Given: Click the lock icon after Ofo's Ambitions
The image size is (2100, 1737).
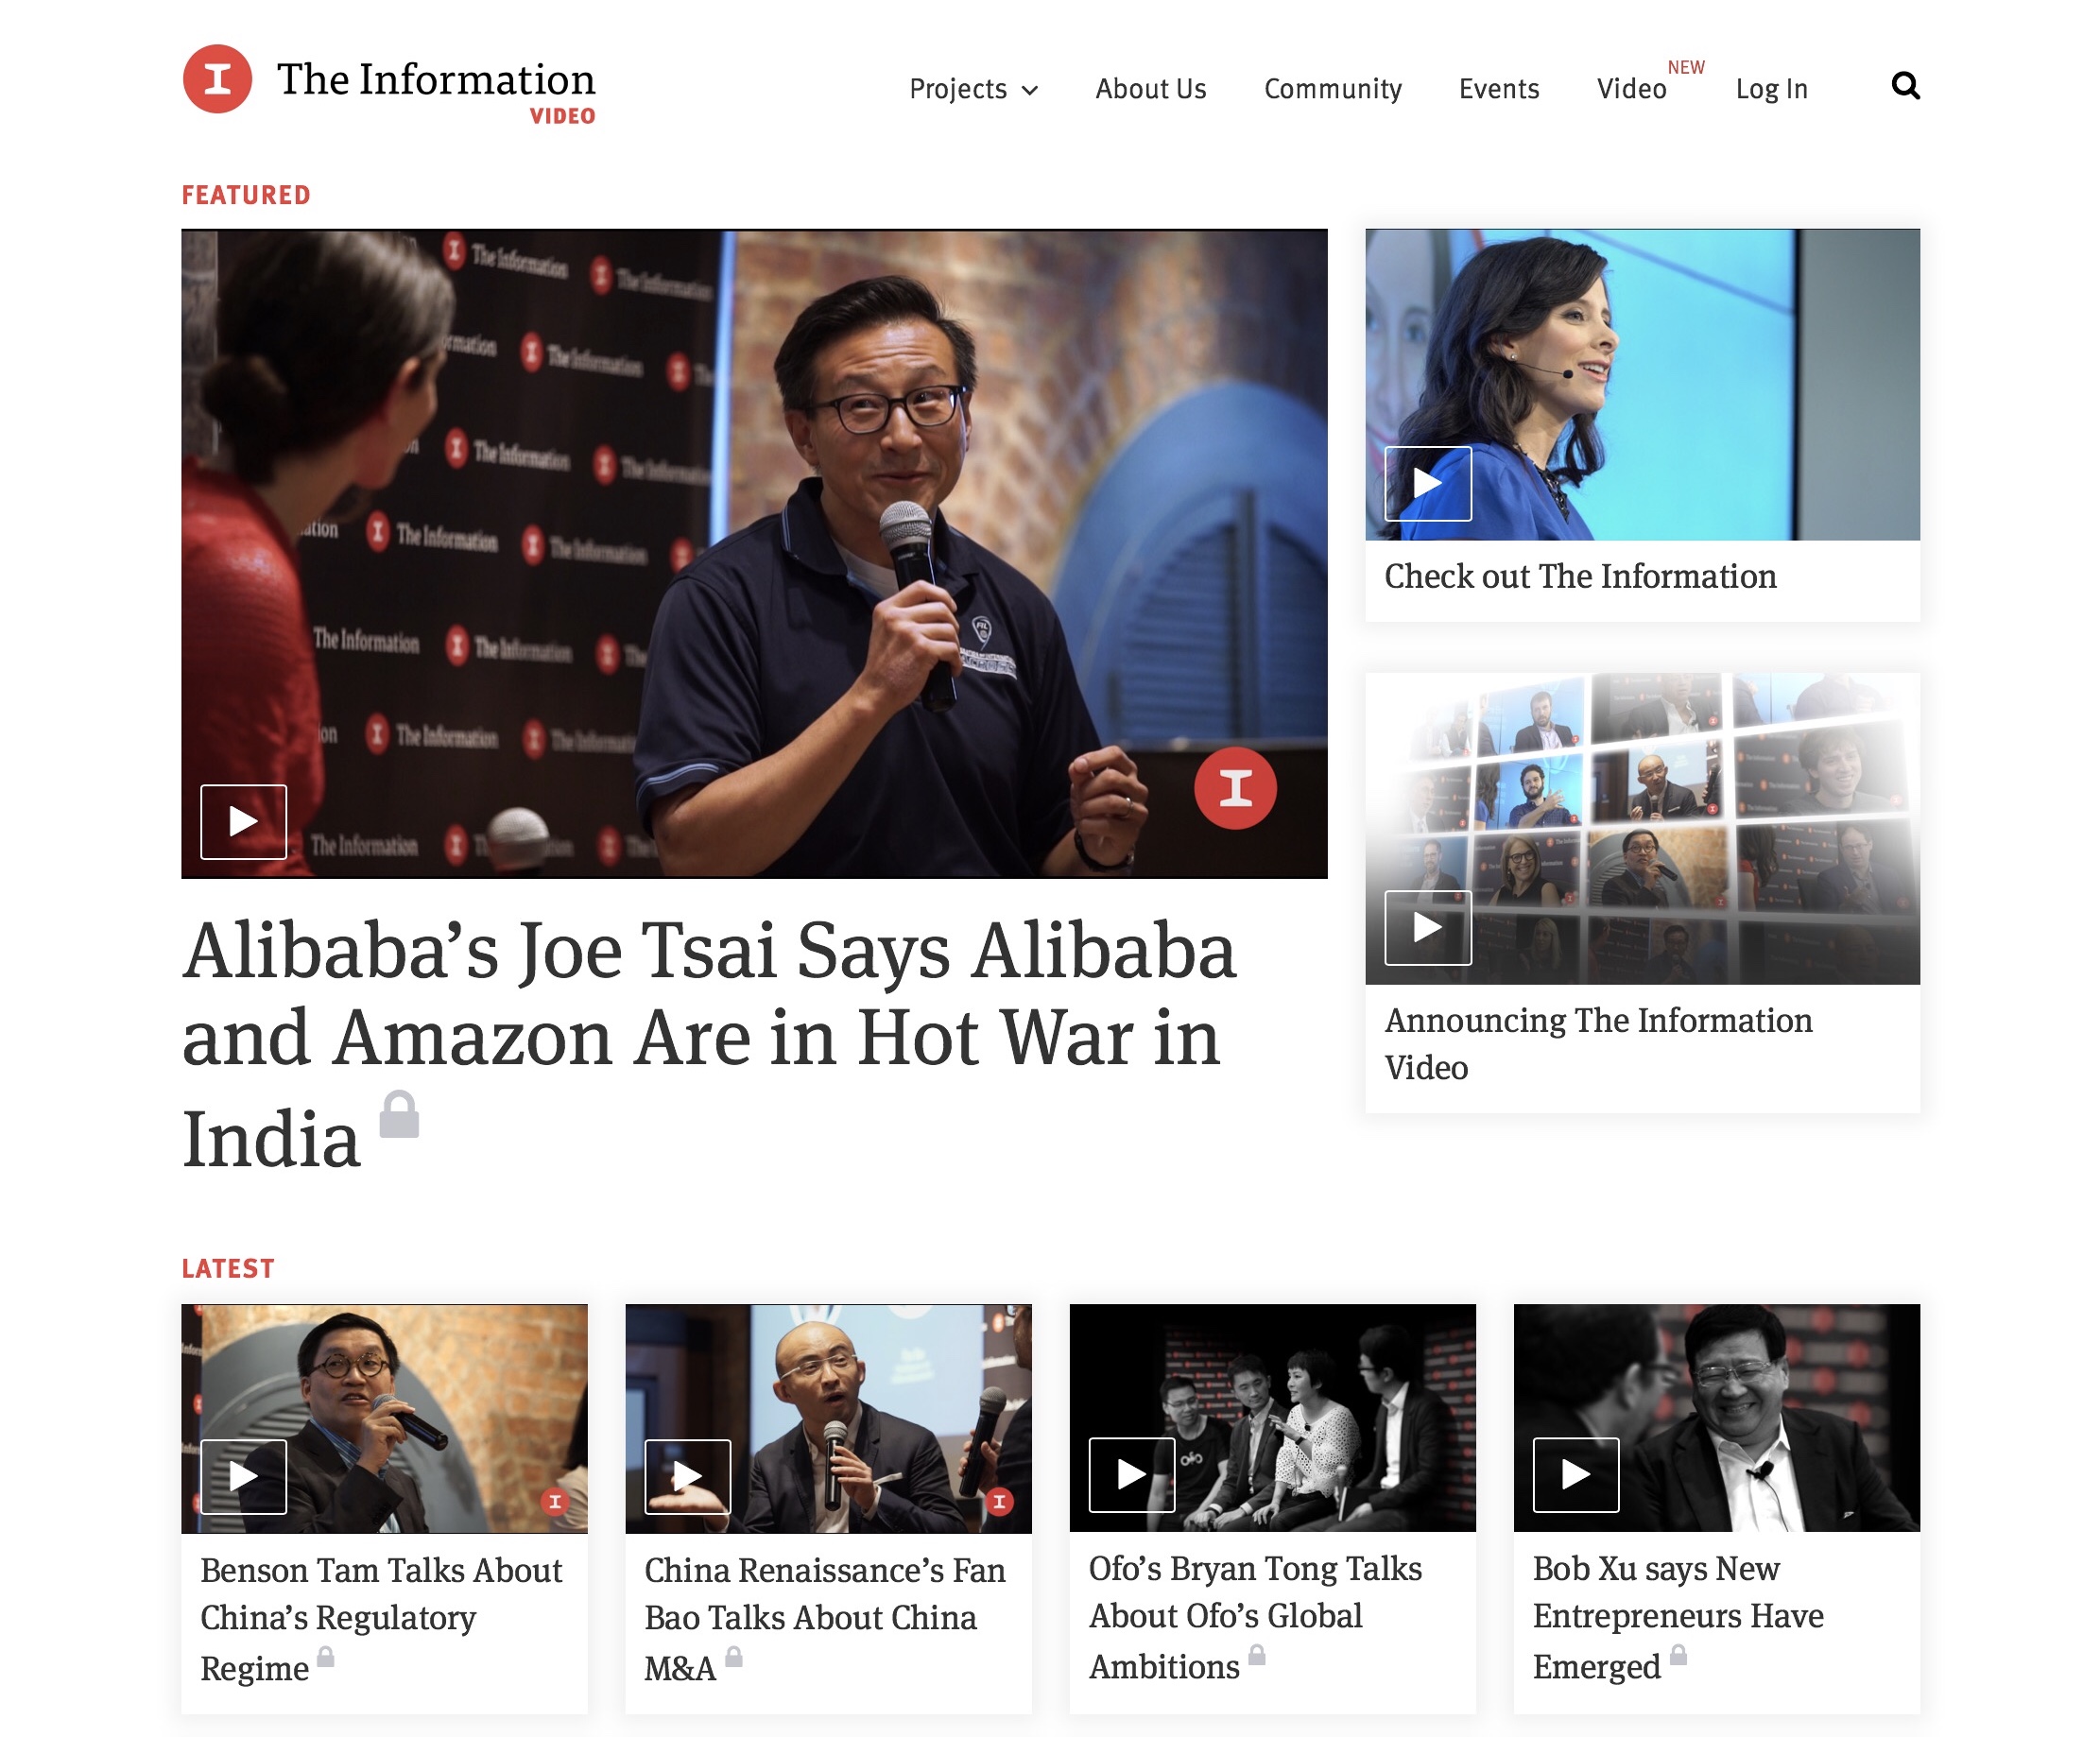Looking at the screenshot, I should (1257, 1655).
